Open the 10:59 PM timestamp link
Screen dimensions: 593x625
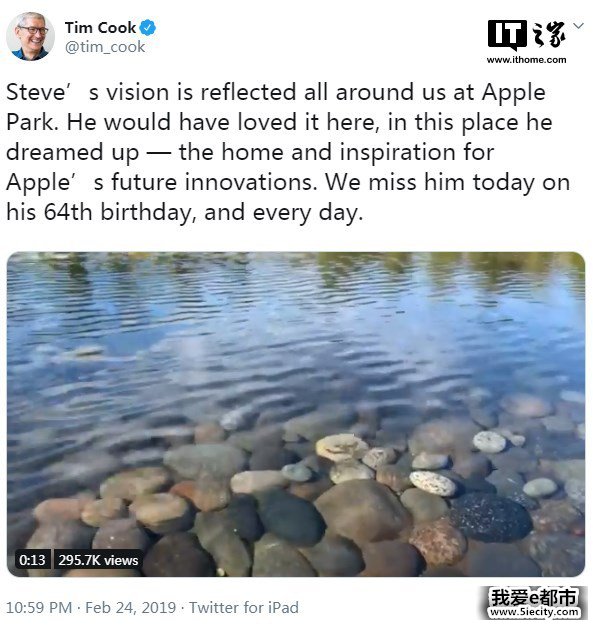coord(39,607)
